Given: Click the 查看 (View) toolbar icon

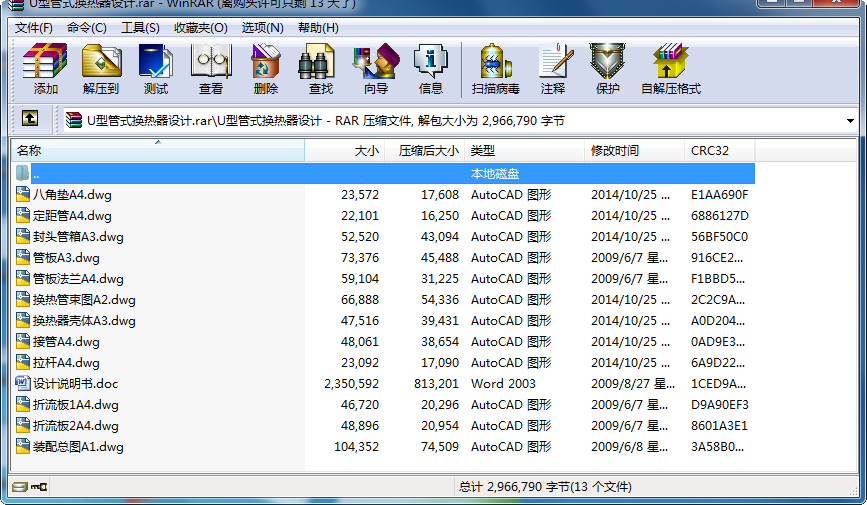Looking at the screenshot, I should tap(211, 60).
